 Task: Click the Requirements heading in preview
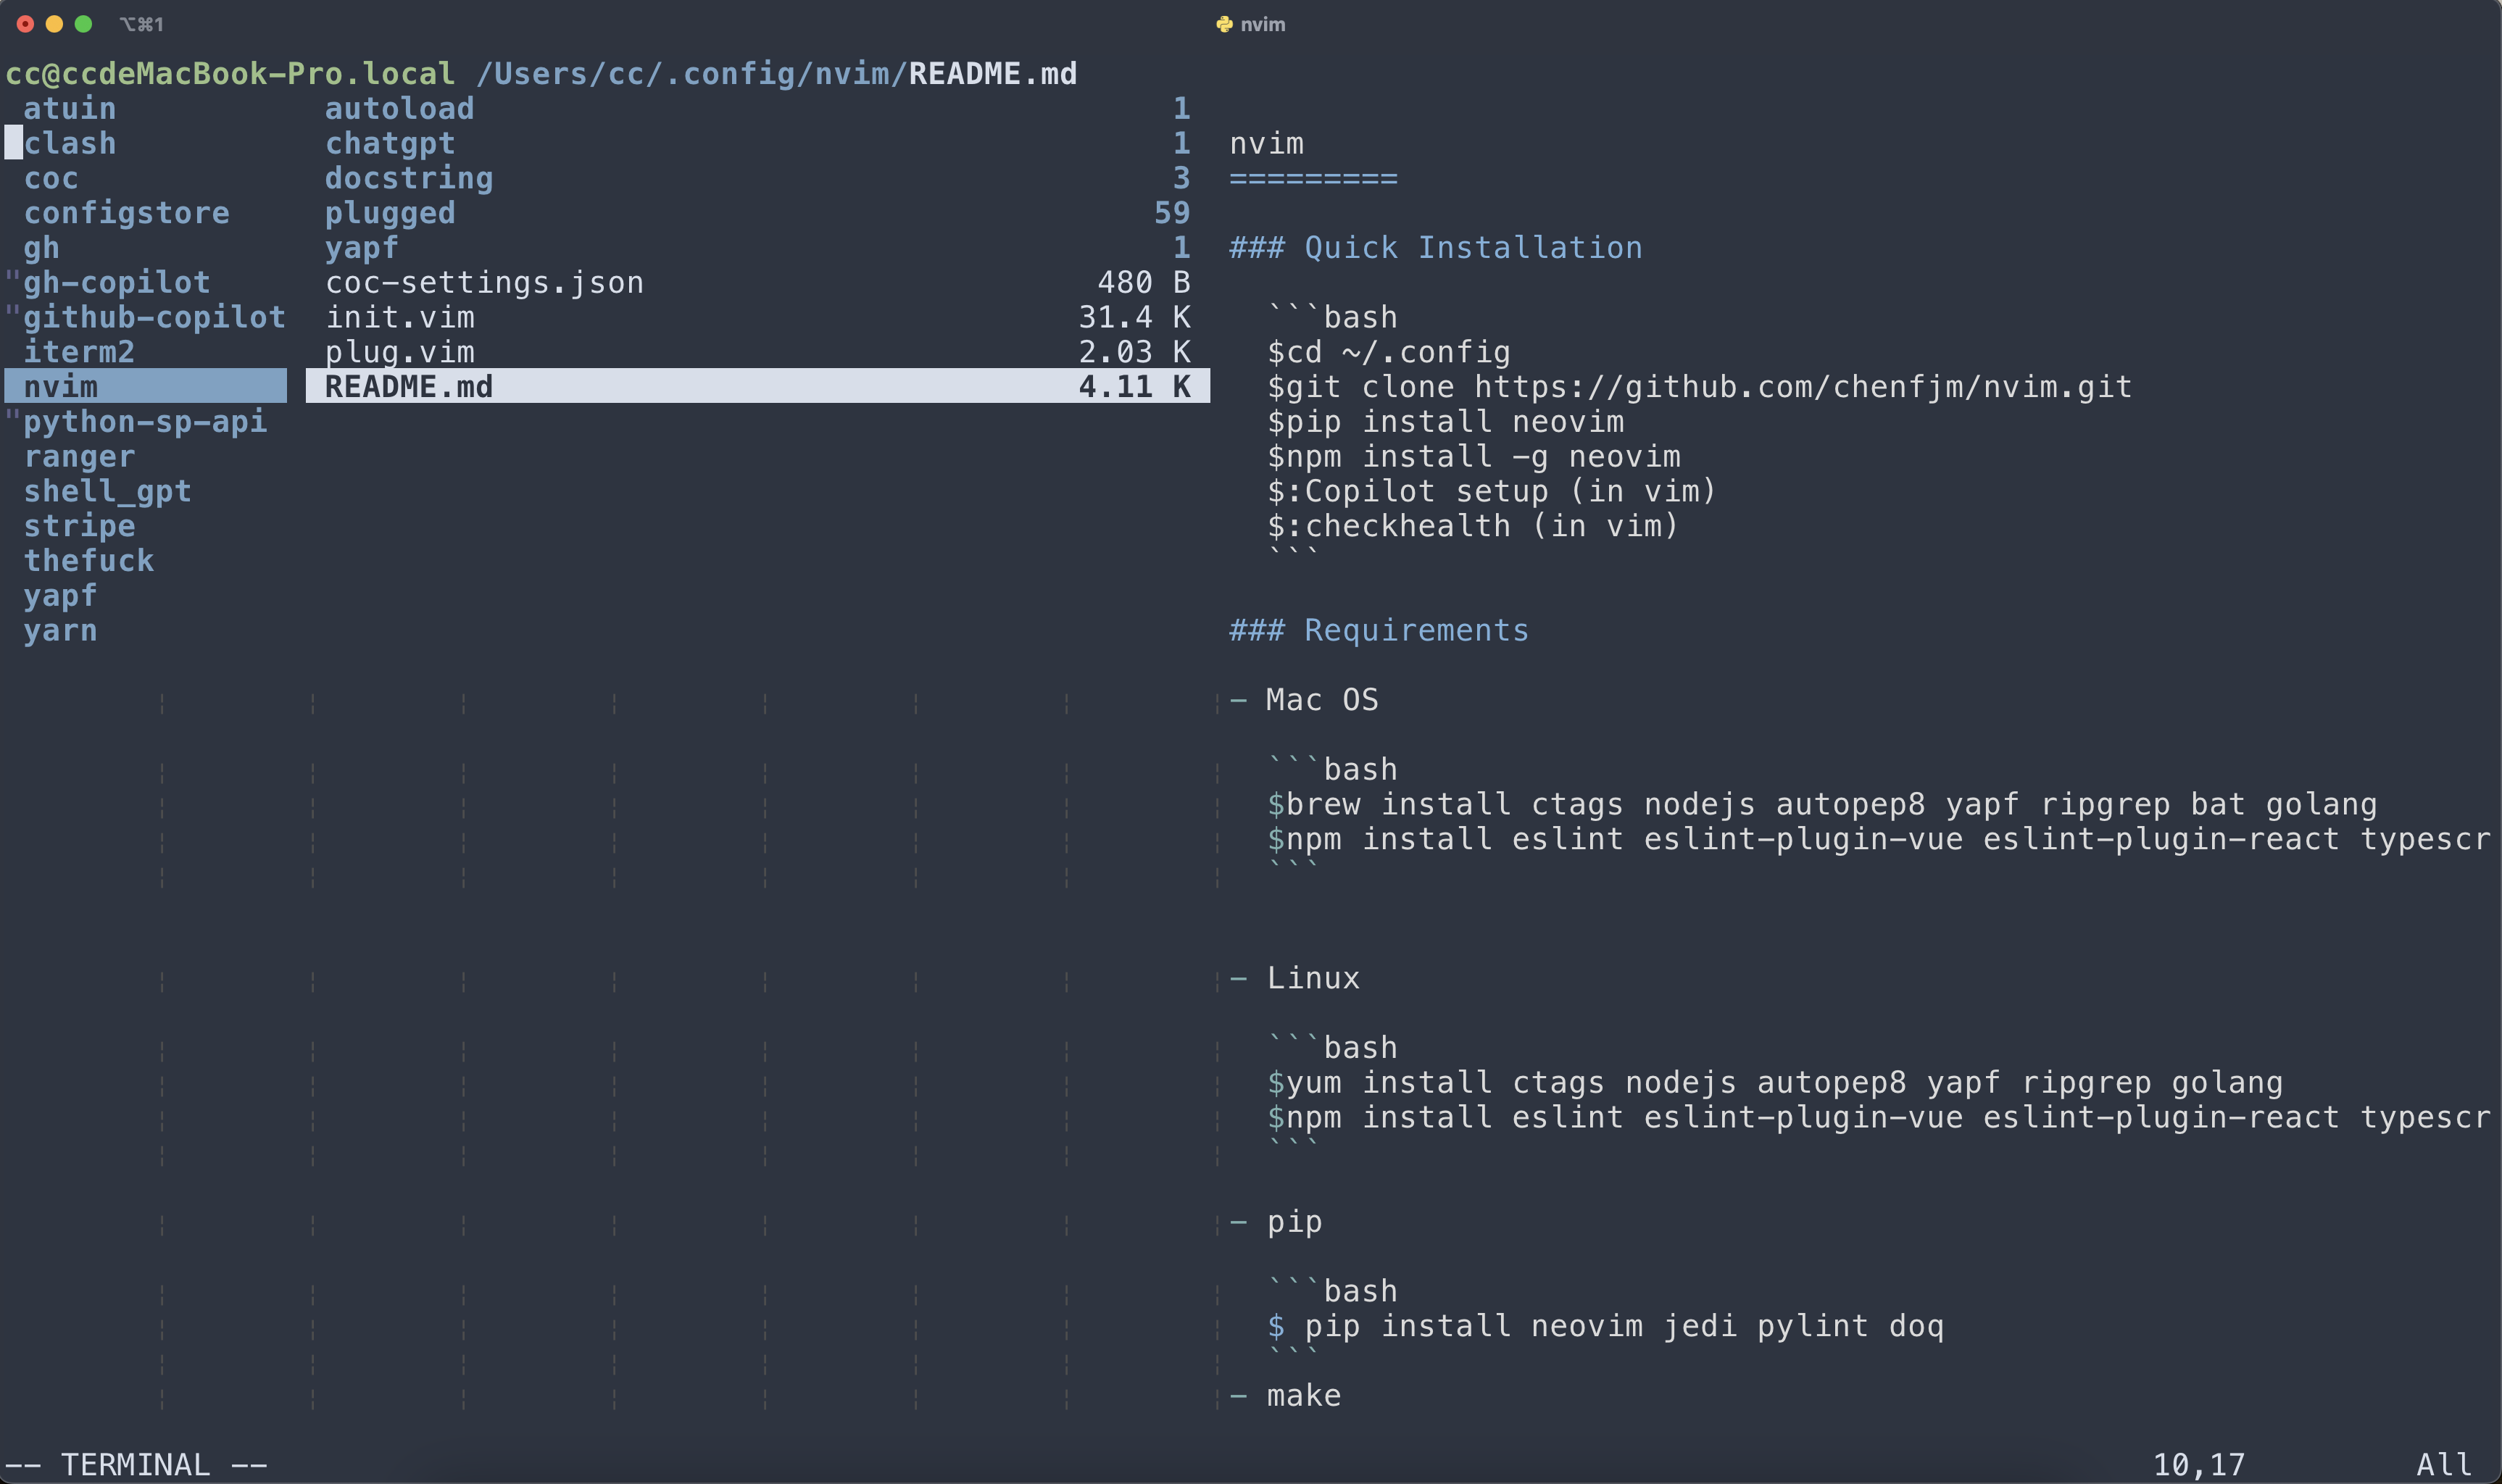1416,630
